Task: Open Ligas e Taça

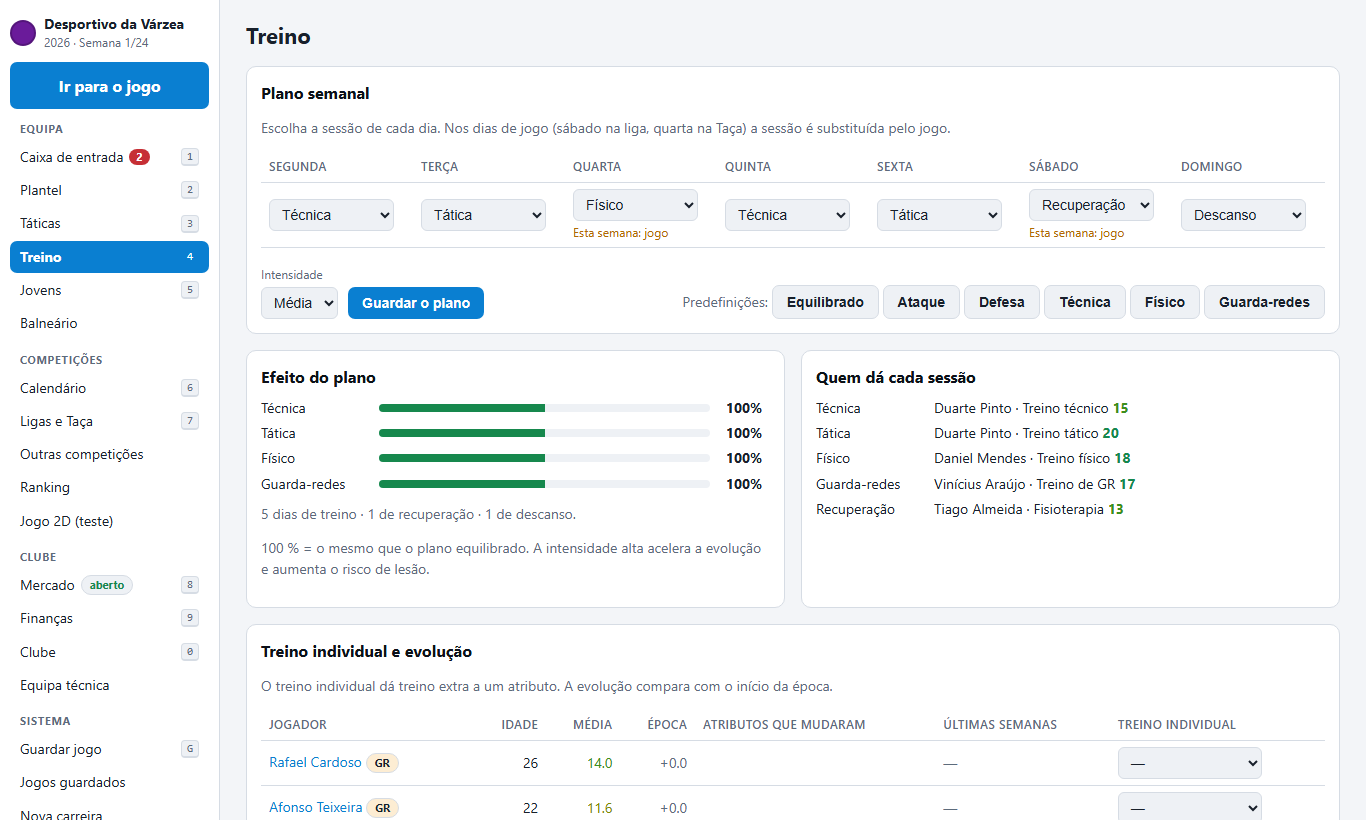Action: pos(109,421)
